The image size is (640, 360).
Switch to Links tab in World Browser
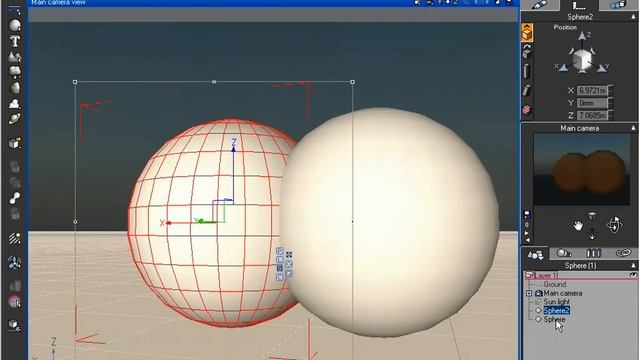pos(623,254)
